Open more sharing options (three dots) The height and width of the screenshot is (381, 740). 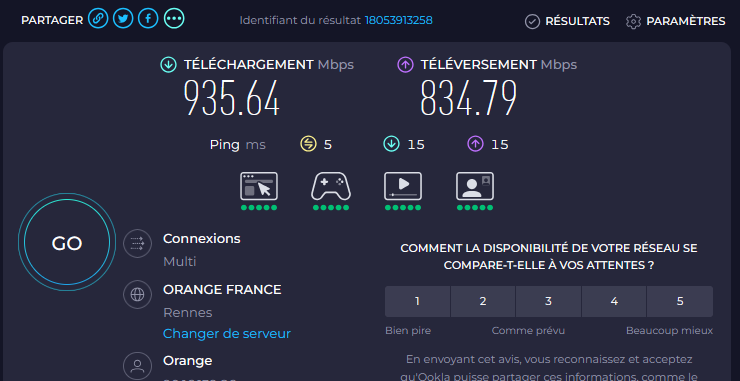[174, 19]
